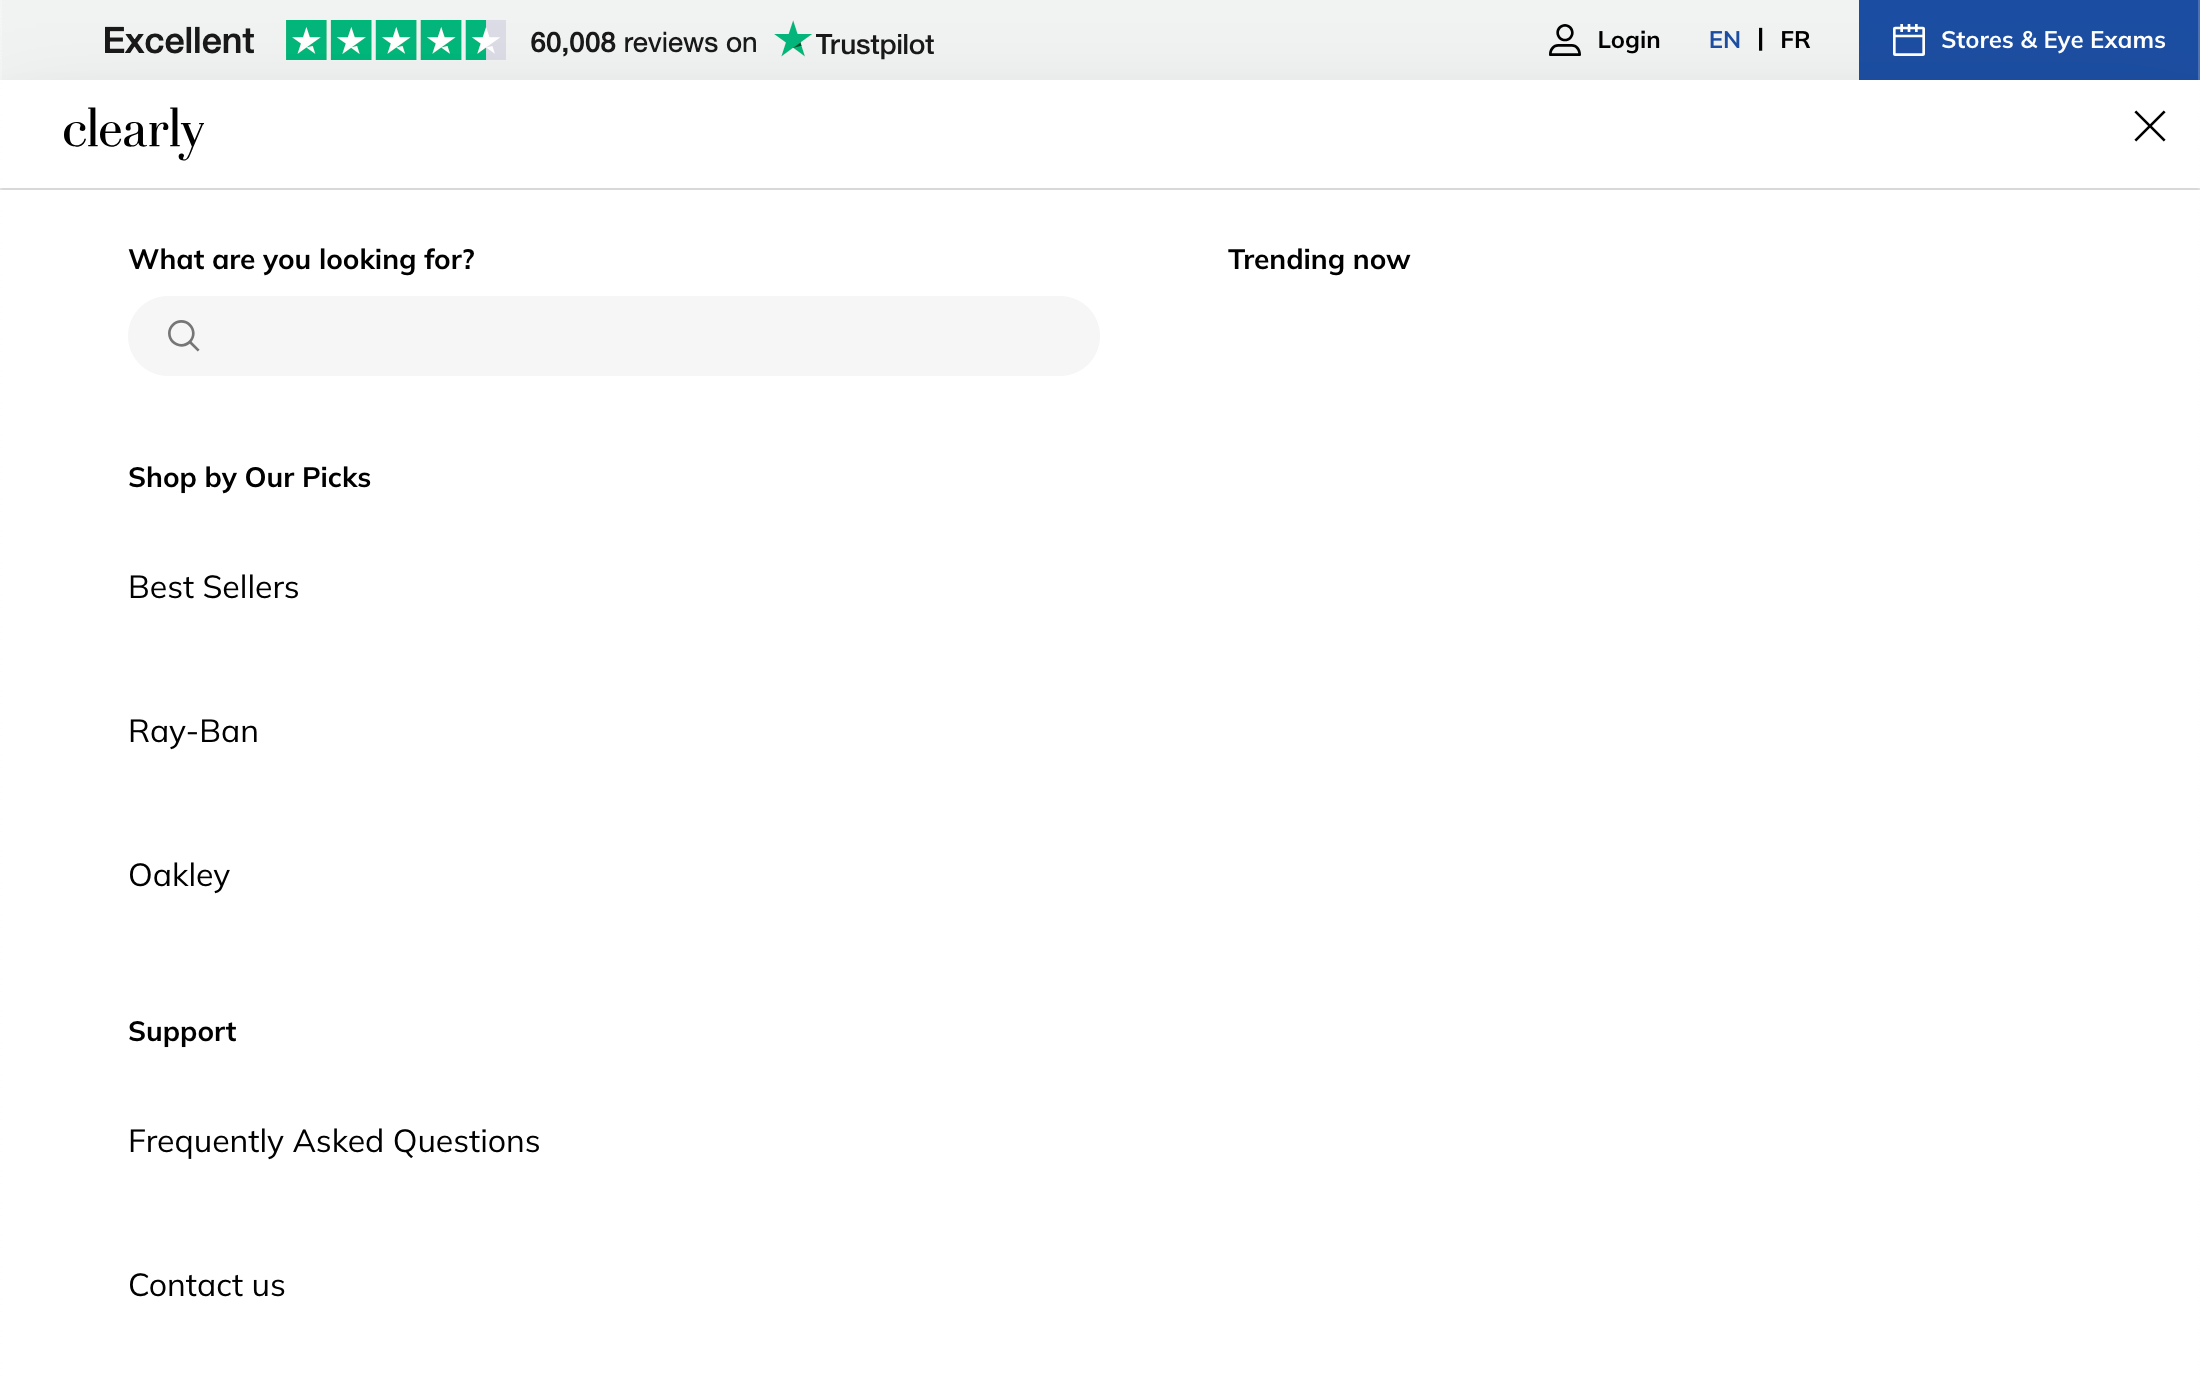2200x1392 pixels.
Task: Close the search overlay with the X
Action: 2149,126
